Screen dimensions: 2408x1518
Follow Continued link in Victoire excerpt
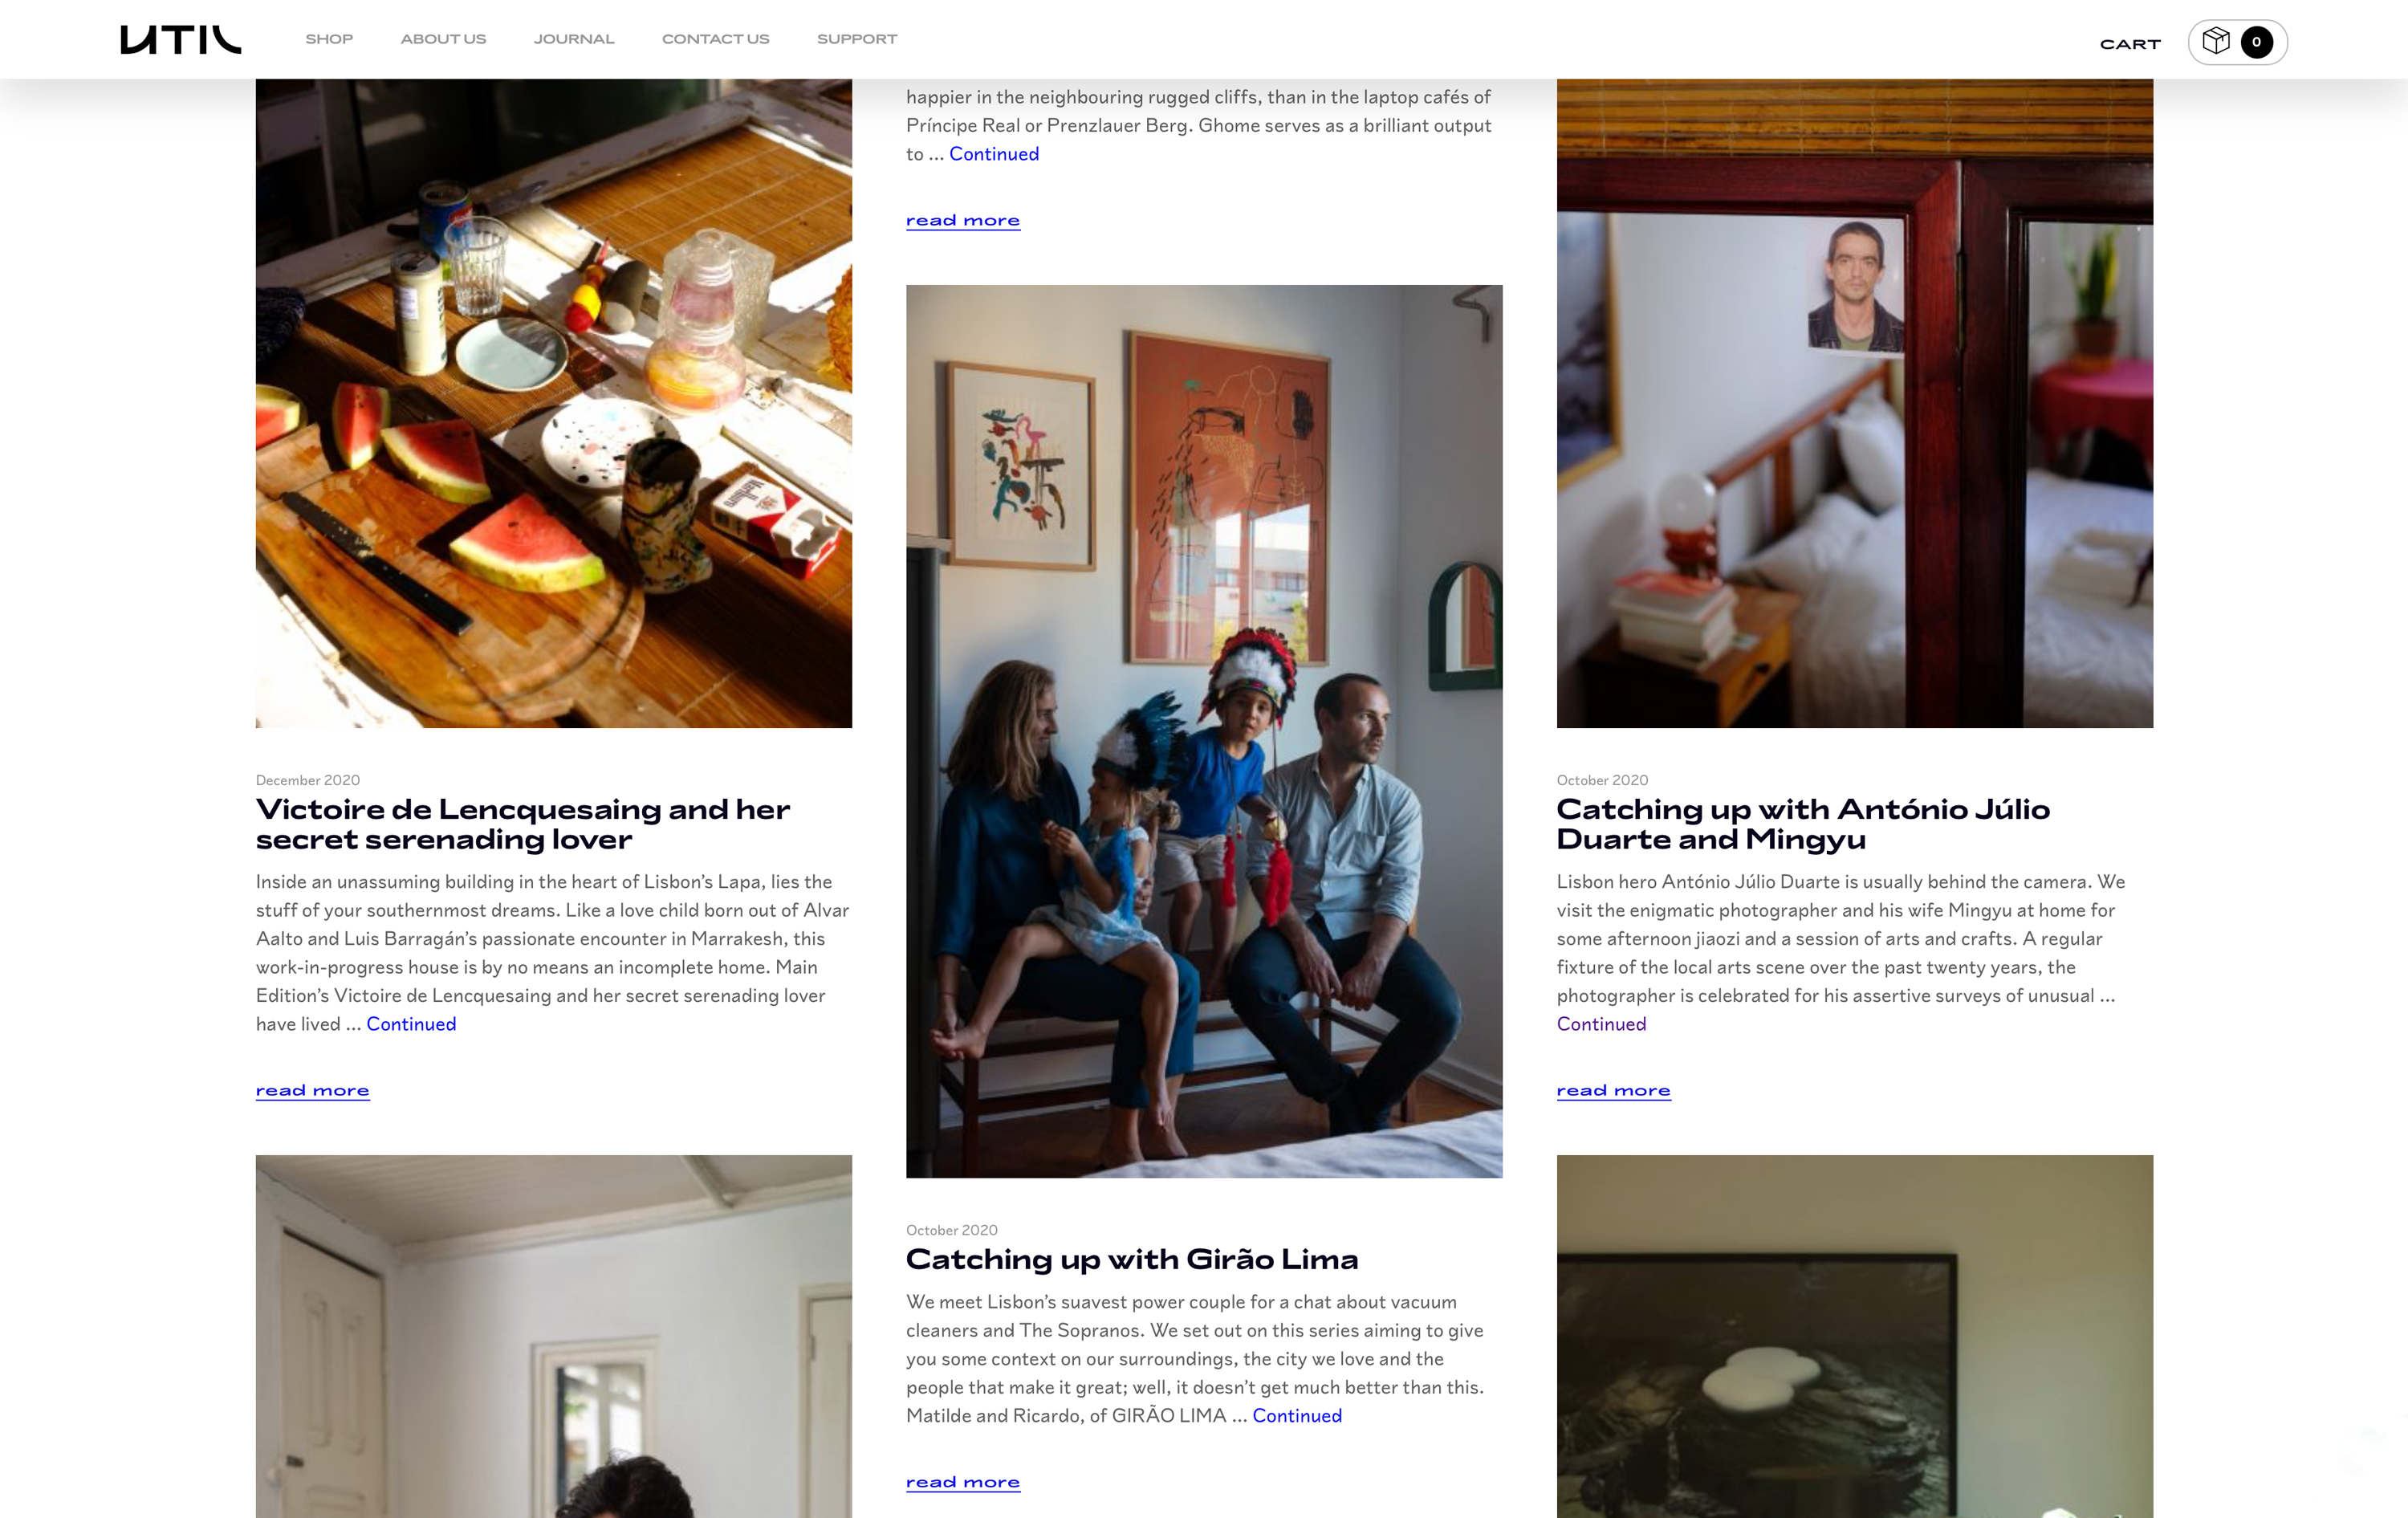pyautogui.click(x=411, y=1024)
